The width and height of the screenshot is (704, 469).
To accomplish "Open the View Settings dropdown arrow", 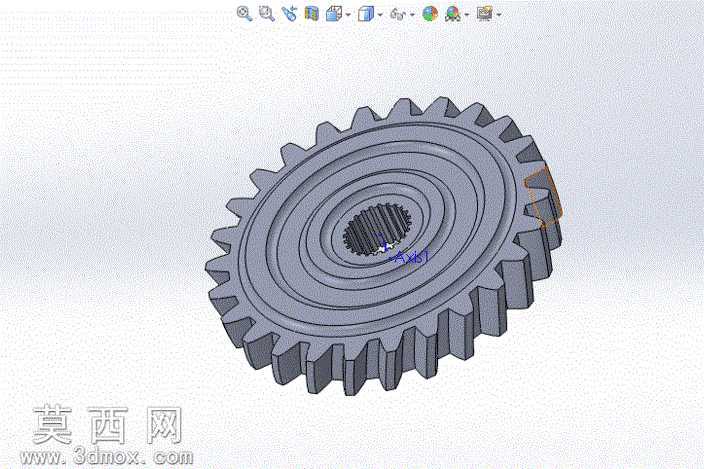I will pos(499,15).
